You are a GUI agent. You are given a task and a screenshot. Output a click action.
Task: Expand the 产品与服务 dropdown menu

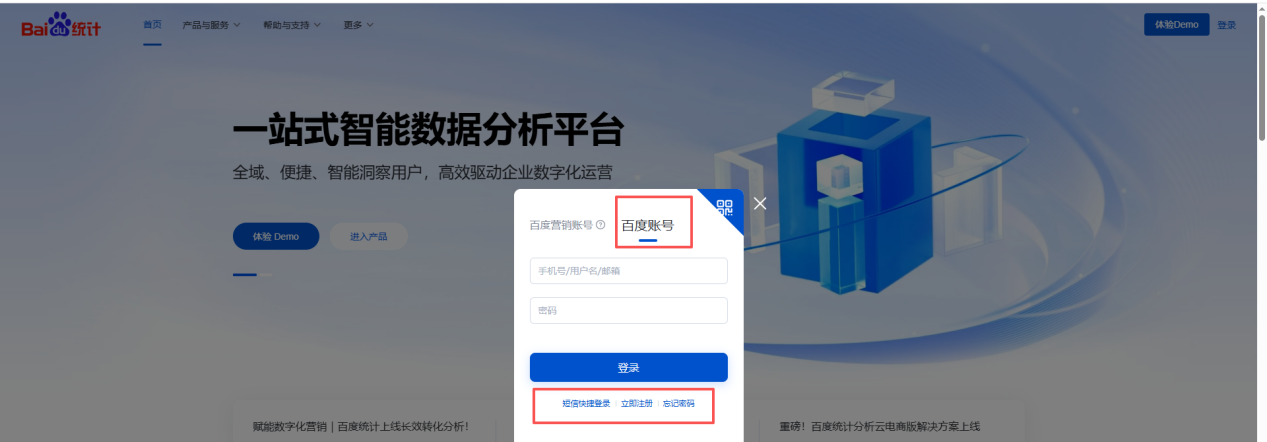coord(211,25)
